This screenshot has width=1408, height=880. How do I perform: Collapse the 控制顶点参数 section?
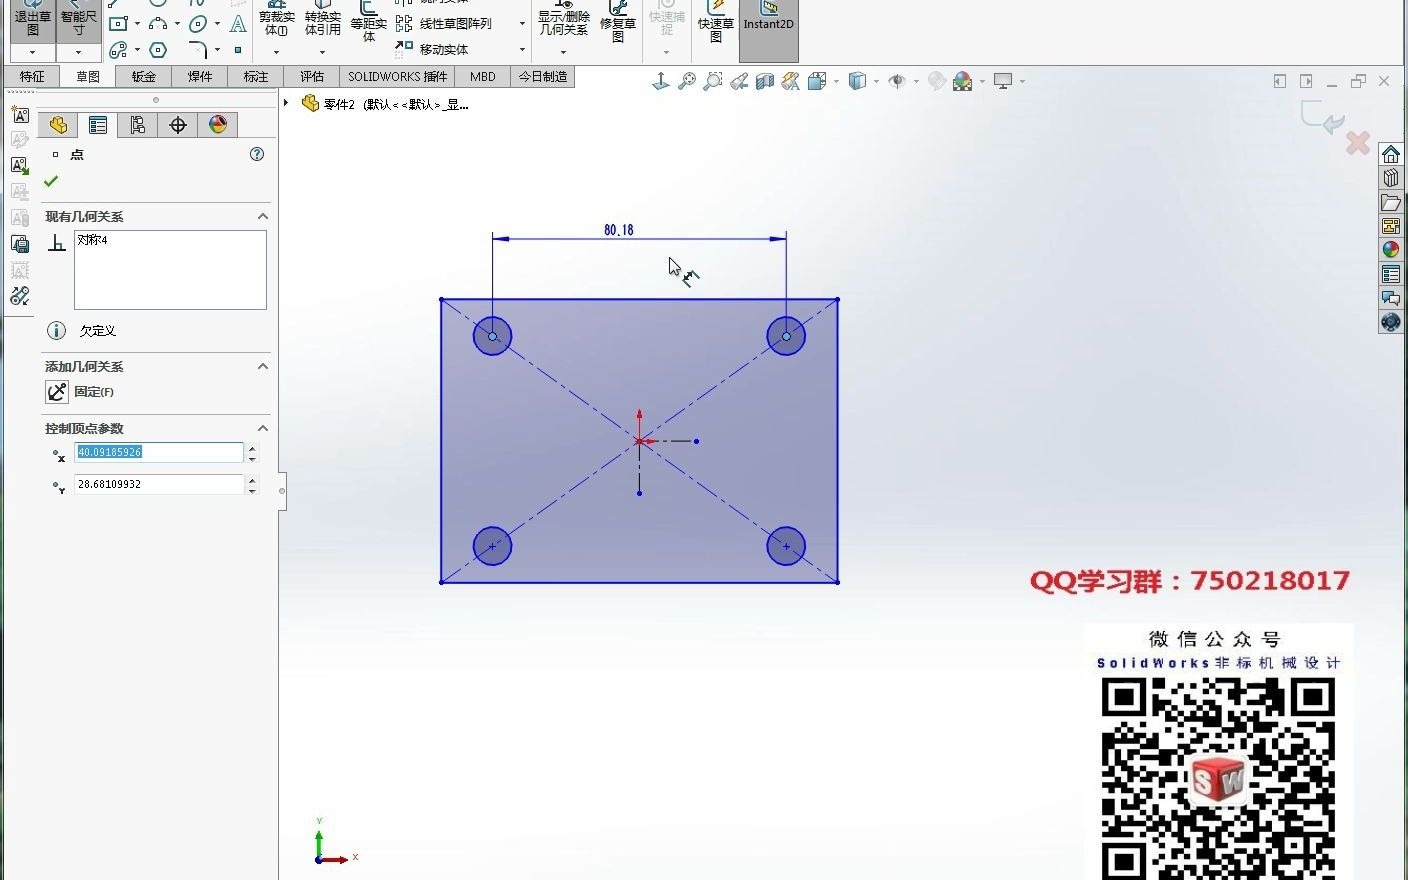click(262, 428)
